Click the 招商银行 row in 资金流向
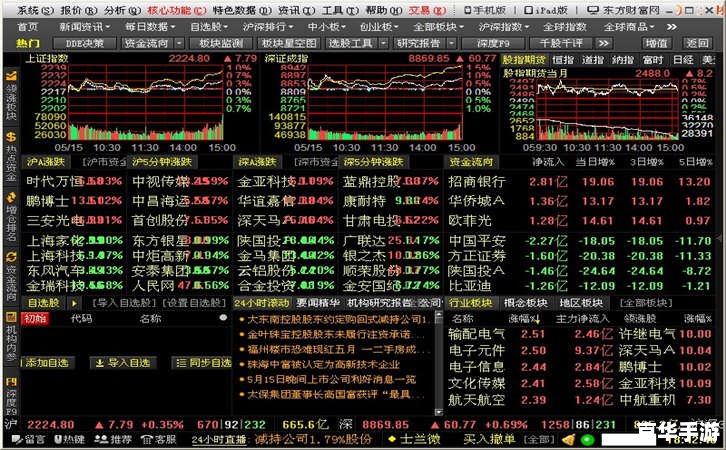 click(x=579, y=182)
